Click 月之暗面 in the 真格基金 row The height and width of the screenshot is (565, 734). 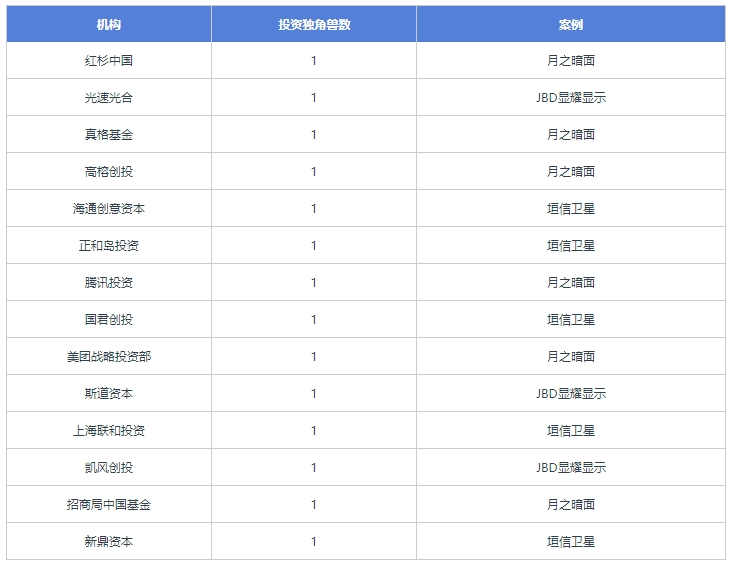(x=571, y=134)
